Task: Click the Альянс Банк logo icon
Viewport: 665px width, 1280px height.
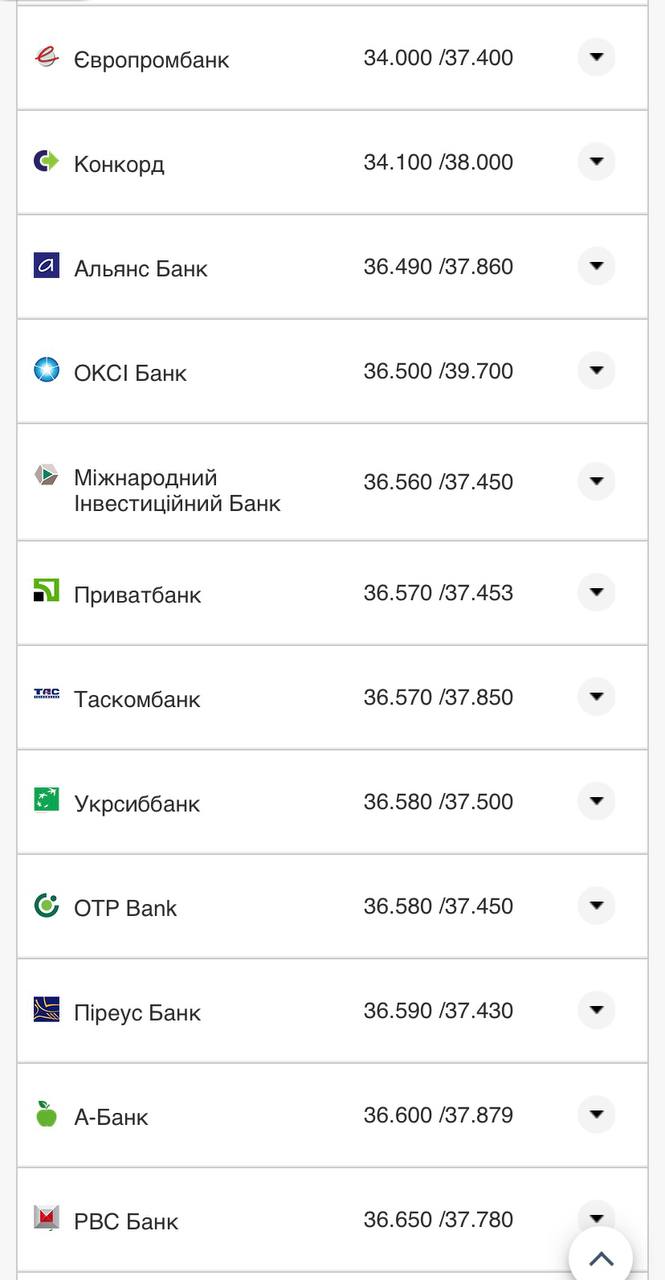Action: [47, 265]
